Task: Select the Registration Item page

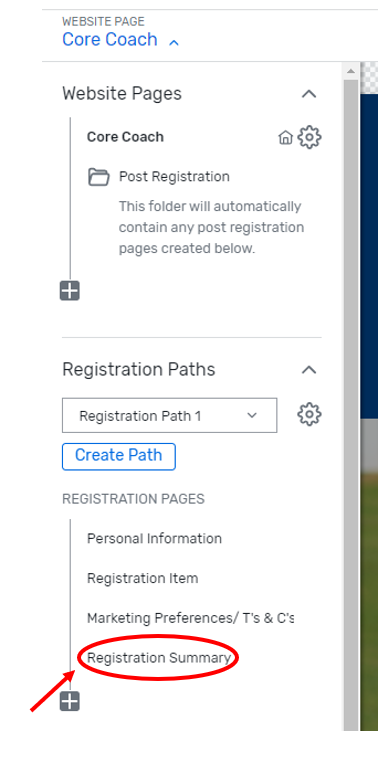Action: click(x=143, y=579)
